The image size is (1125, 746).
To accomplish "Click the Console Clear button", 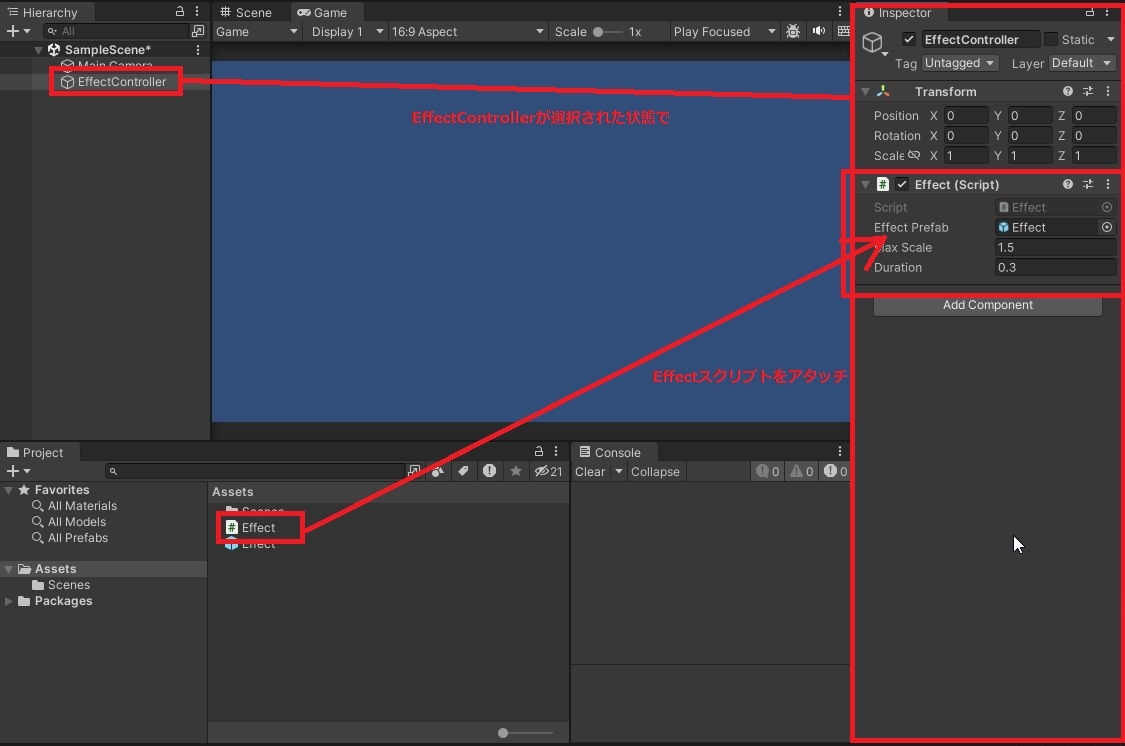I will pos(590,471).
